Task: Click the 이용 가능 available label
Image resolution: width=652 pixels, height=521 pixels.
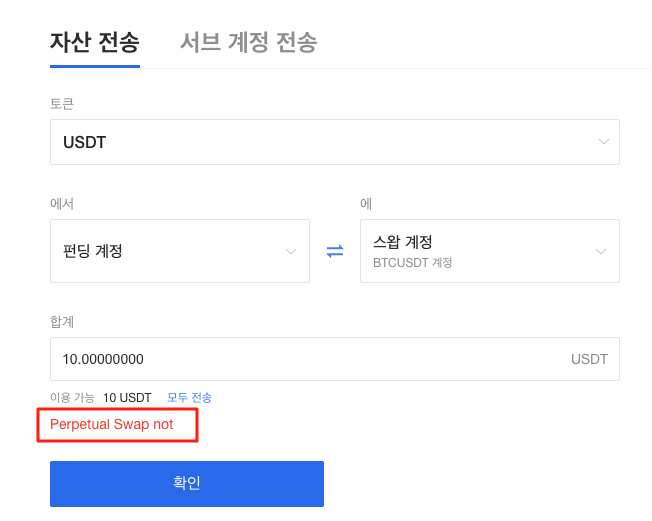Action: (x=72, y=398)
